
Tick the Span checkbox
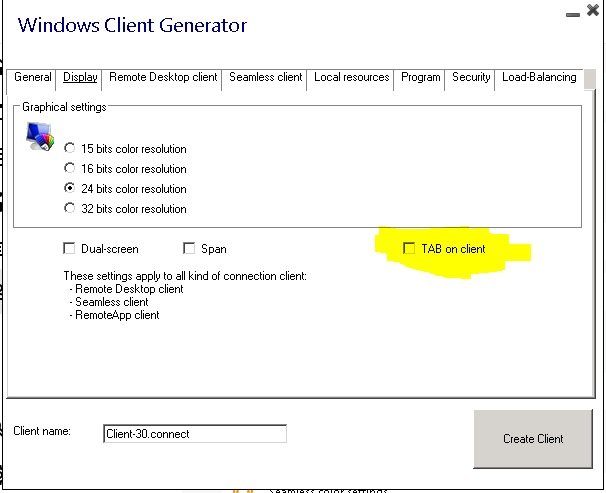(x=189, y=249)
